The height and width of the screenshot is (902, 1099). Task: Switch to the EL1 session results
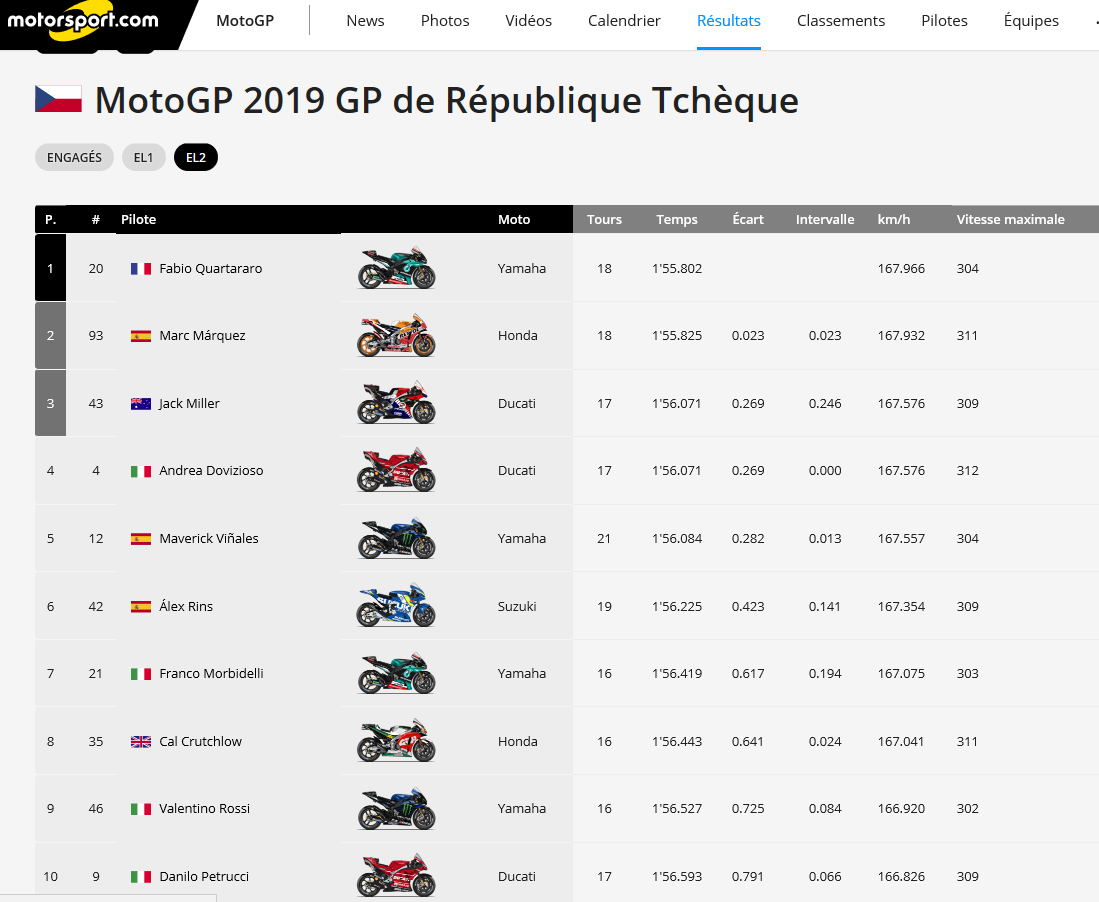(144, 158)
